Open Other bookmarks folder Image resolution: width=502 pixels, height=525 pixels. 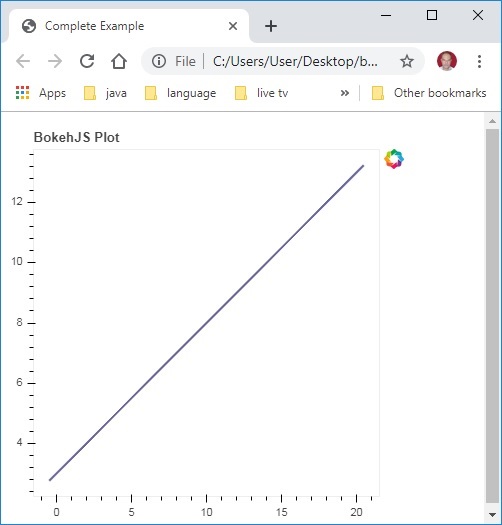[429, 93]
